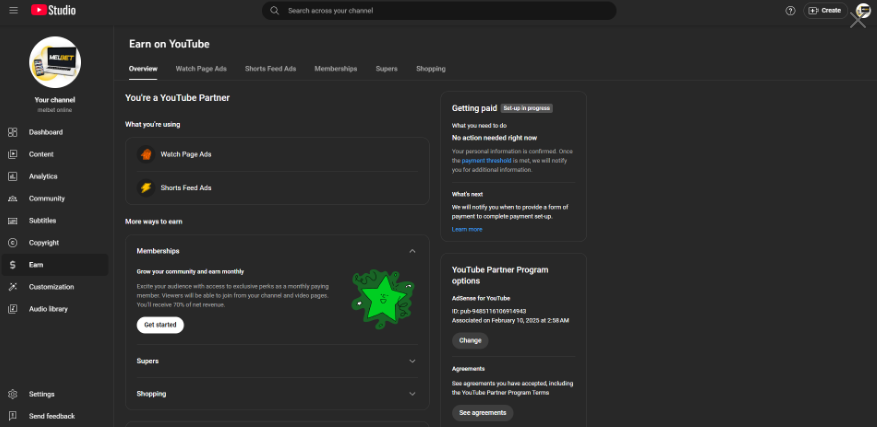Switch to the Shorts Feed Ads tab
The image size is (877, 427).
pos(271,69)
